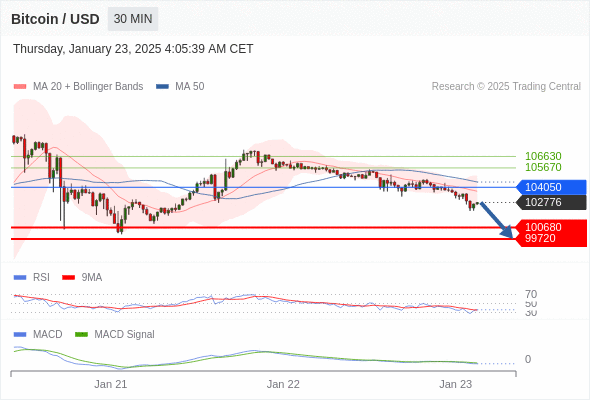Click the green MACD Signal legend swatch
Viewport: 590px width, 400px height.
coord(81,335)
